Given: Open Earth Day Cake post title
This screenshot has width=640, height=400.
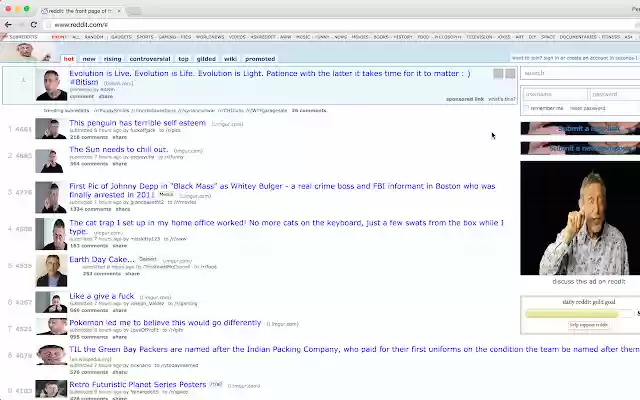Looking at the screenshot, I should [102, 260].
